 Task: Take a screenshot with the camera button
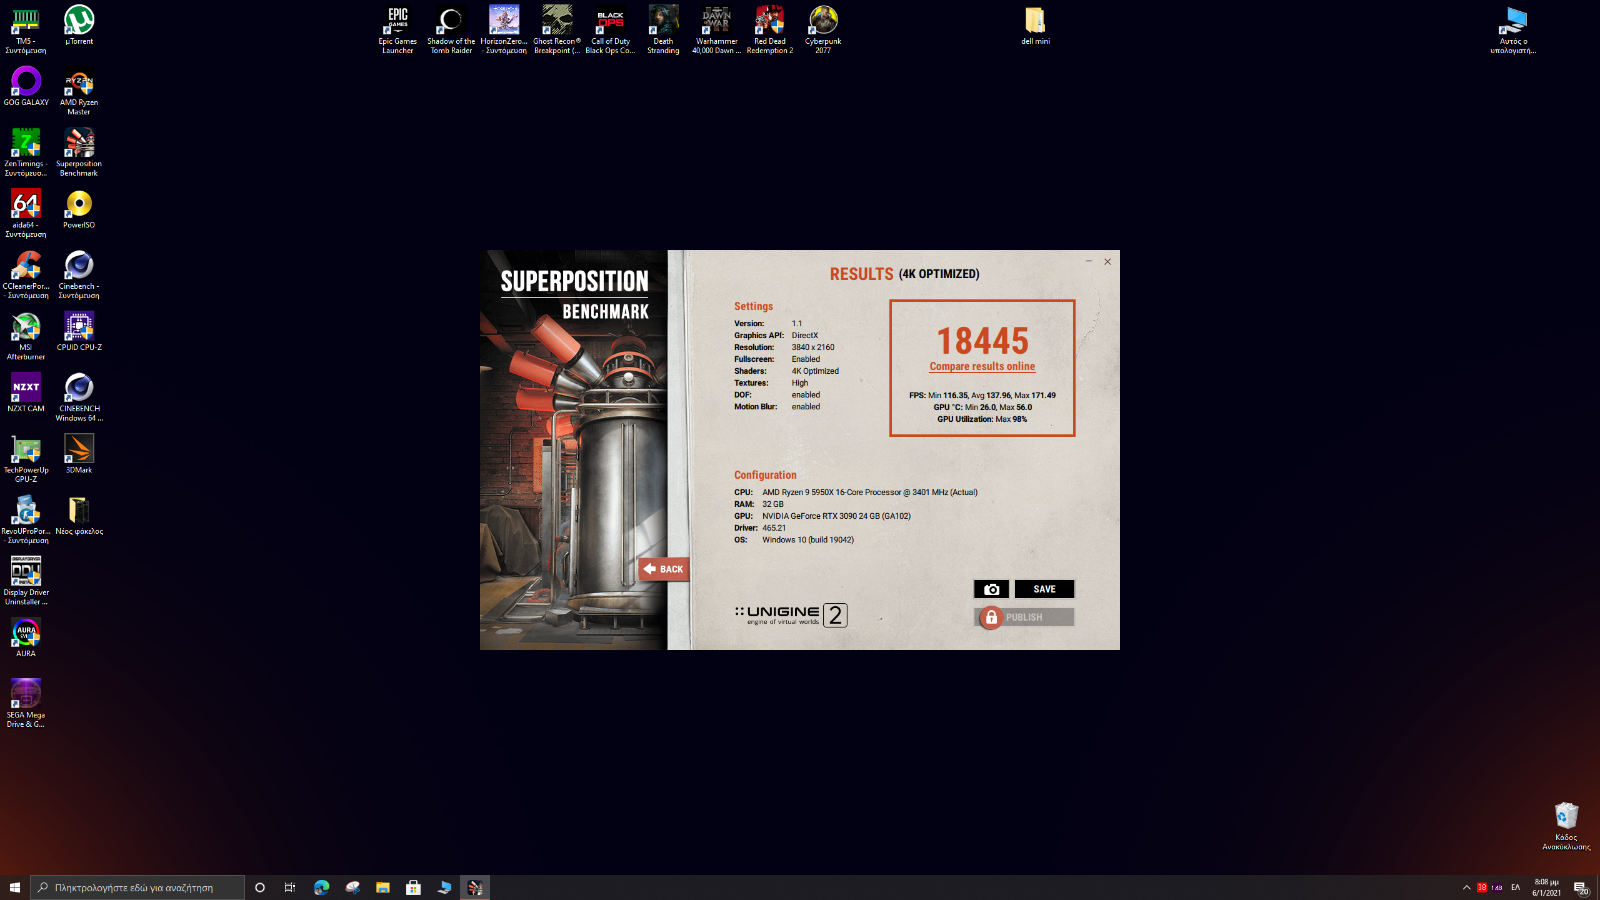click(991, 589)
